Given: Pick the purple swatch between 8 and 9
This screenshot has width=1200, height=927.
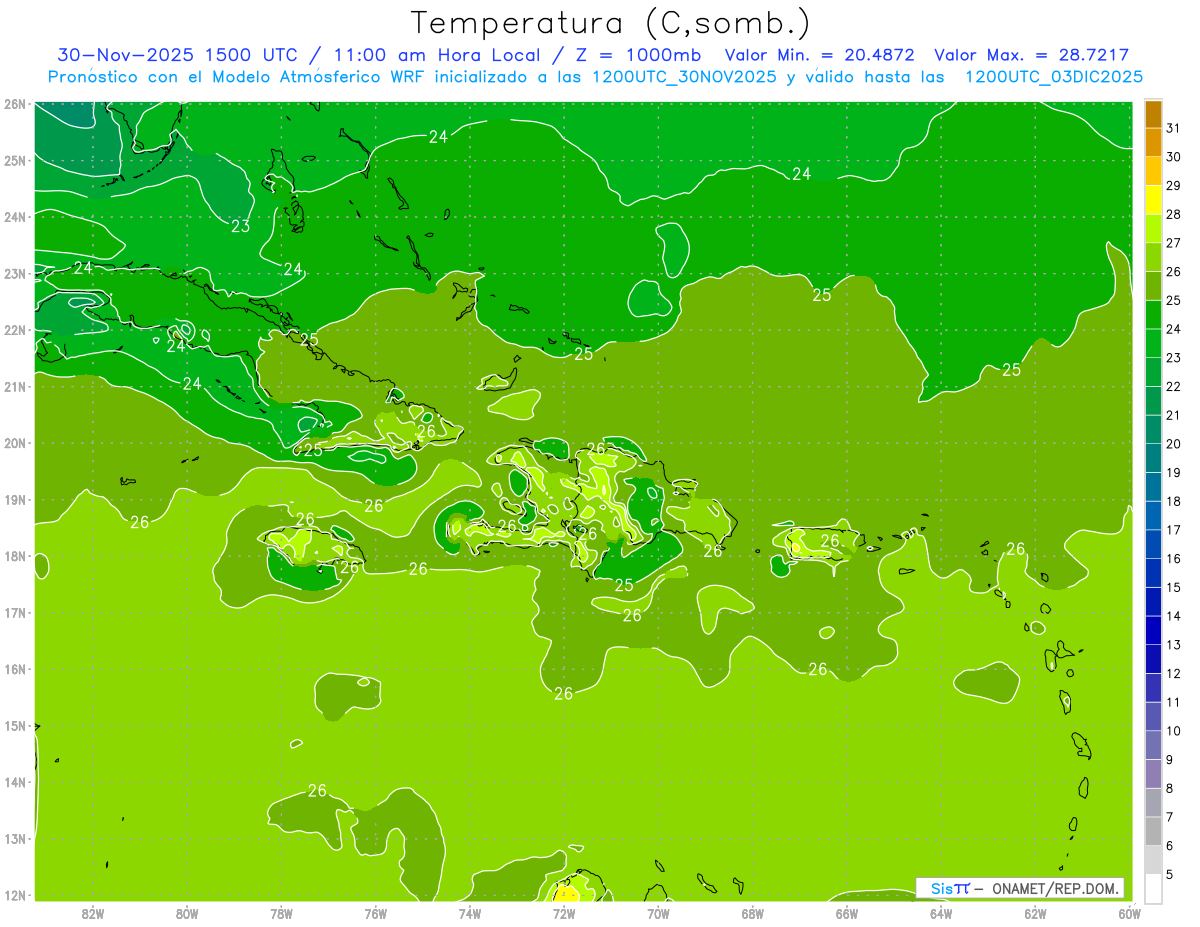Looking at the screenshot, I should coord(1153,774).
